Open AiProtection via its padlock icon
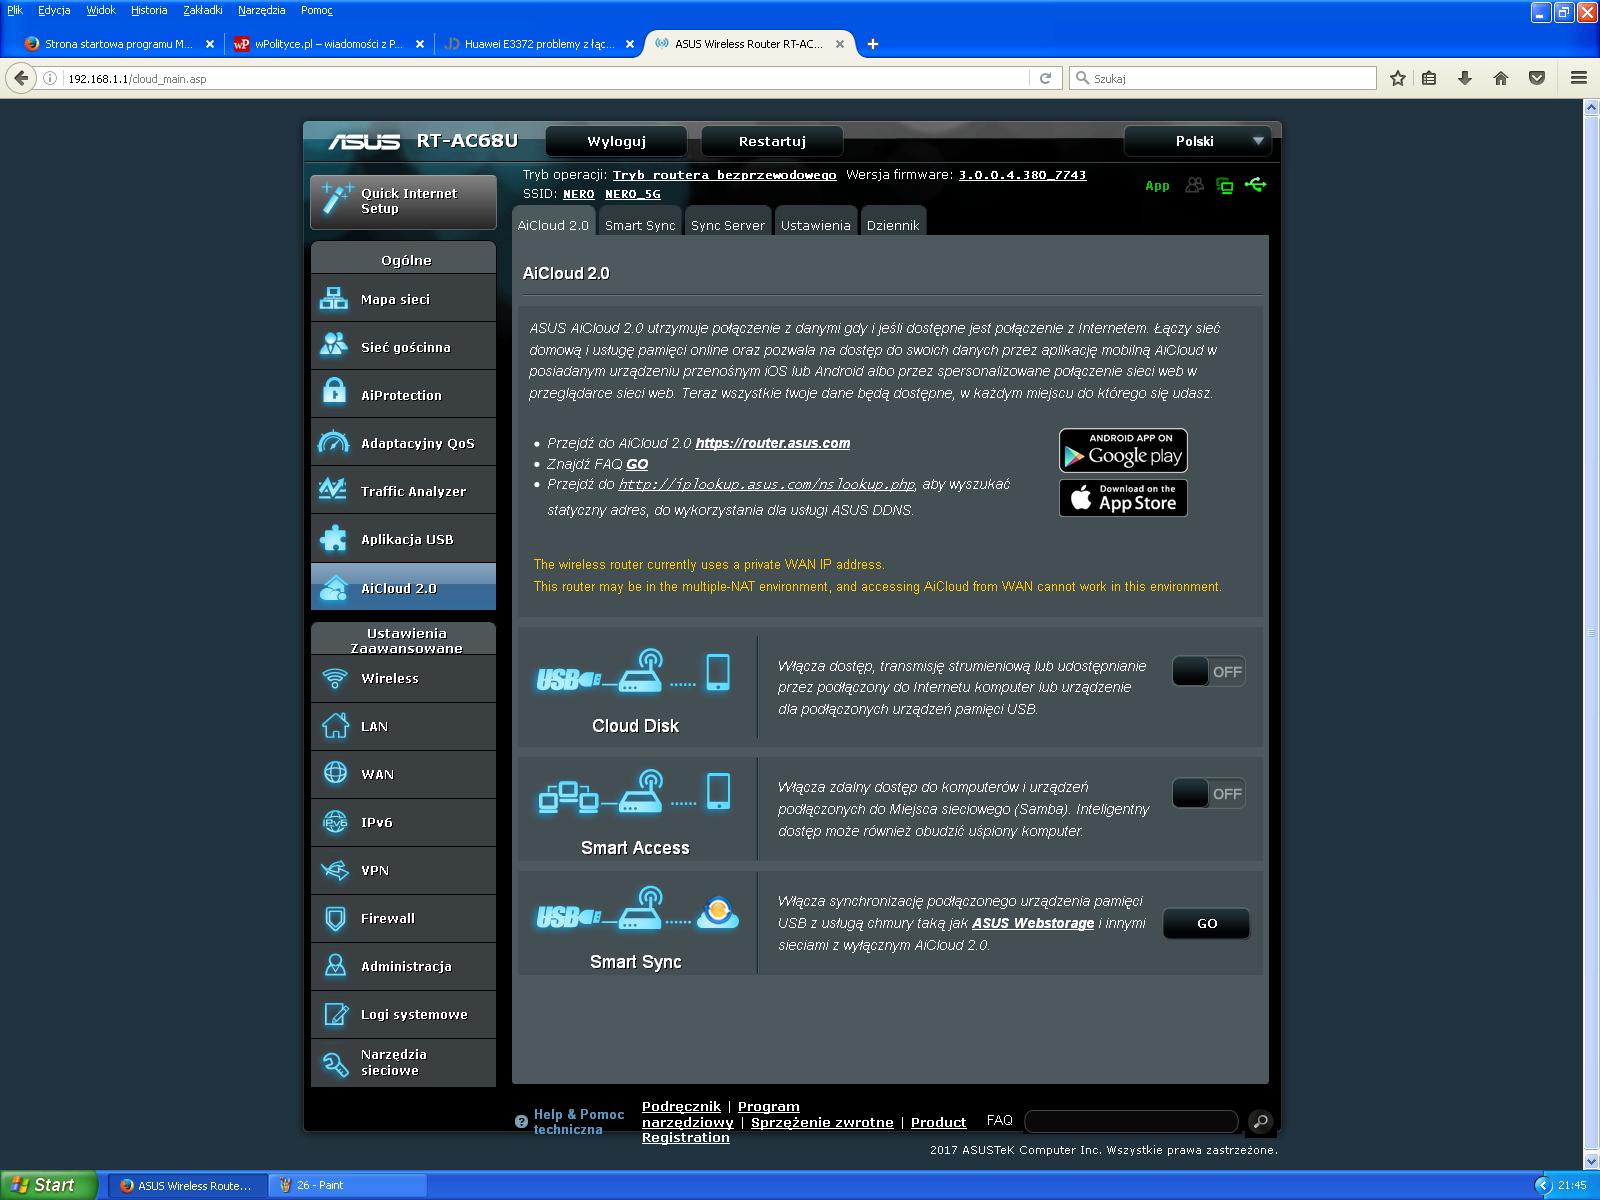This screenshot has height=1200, width=1600. pyautogui.click(x=334, y=394)
